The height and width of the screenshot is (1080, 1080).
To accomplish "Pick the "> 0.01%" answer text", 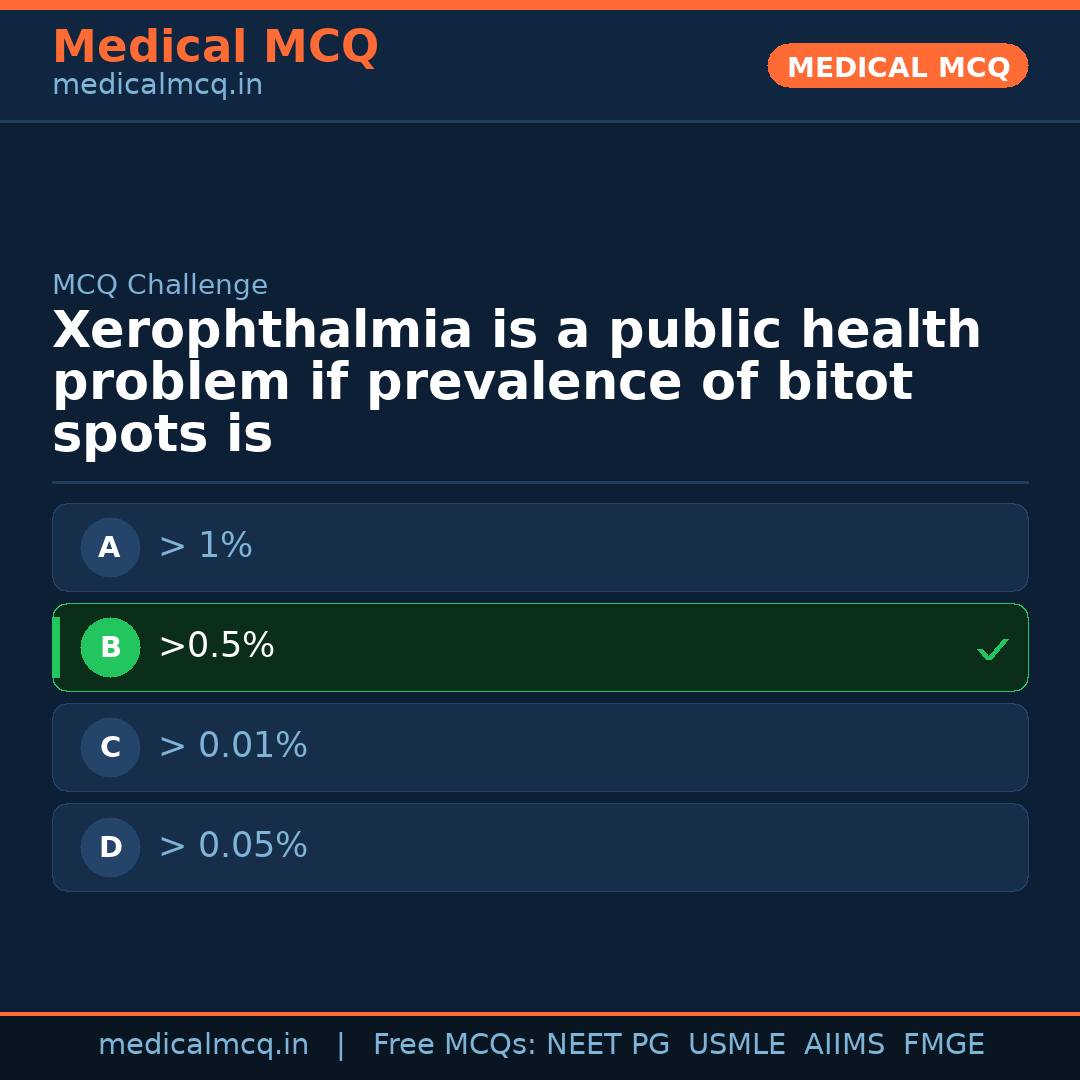I will coord(233,746).
